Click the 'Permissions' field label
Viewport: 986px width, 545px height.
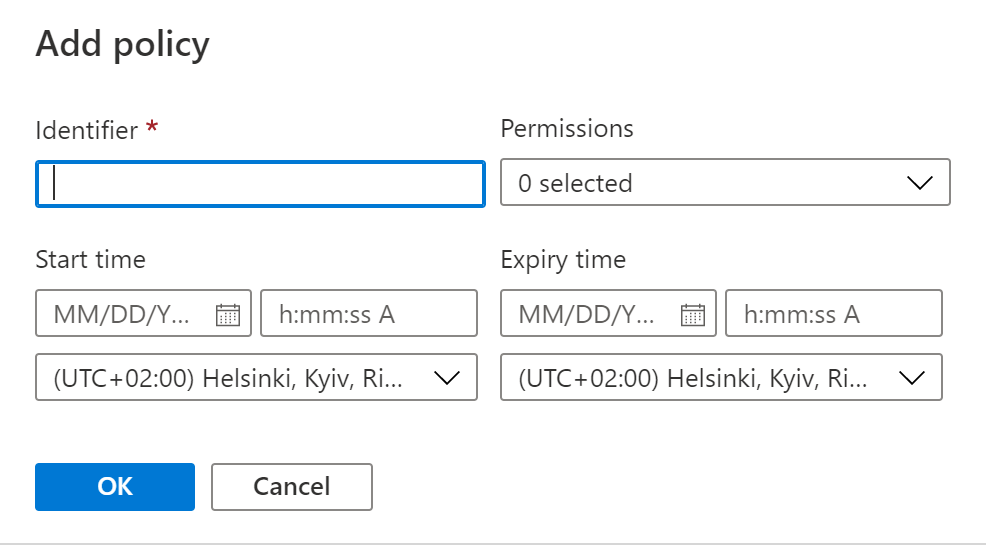point(566,129)
